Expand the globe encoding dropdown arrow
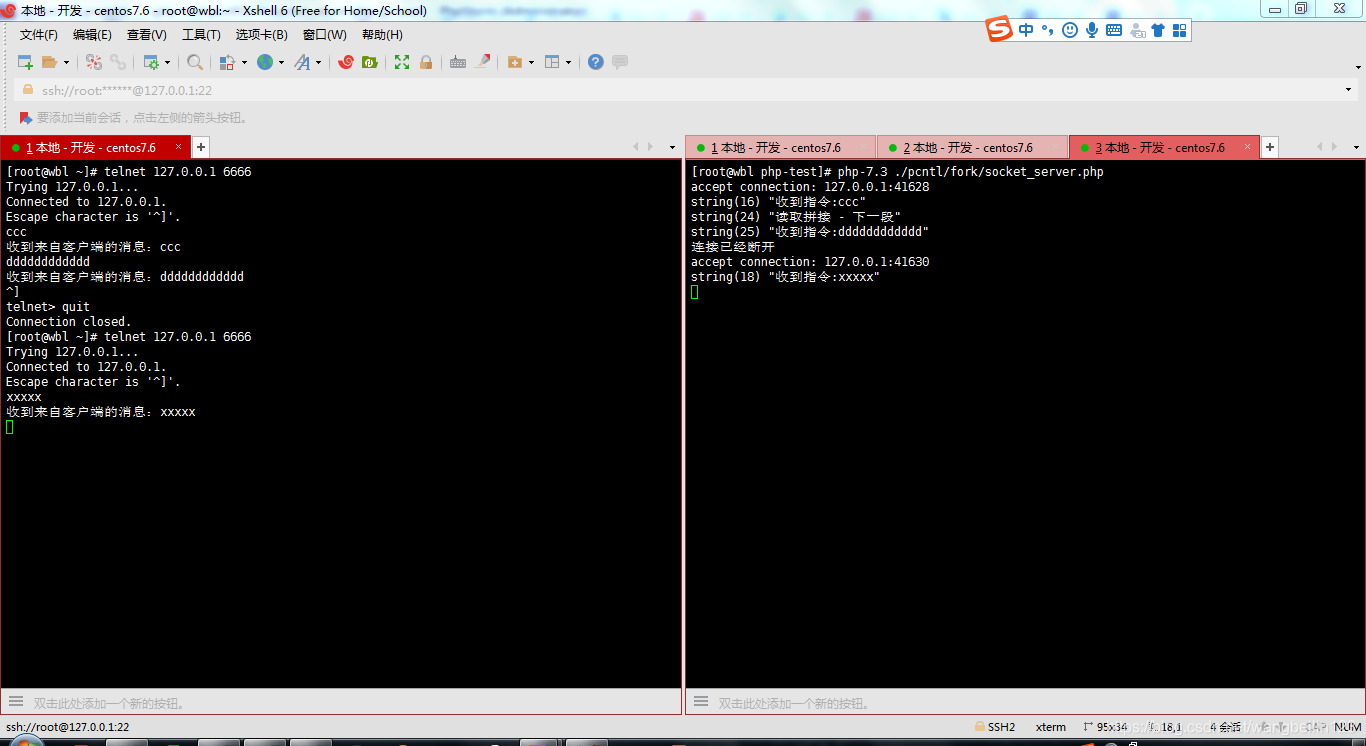 click(x=281, y=62)
